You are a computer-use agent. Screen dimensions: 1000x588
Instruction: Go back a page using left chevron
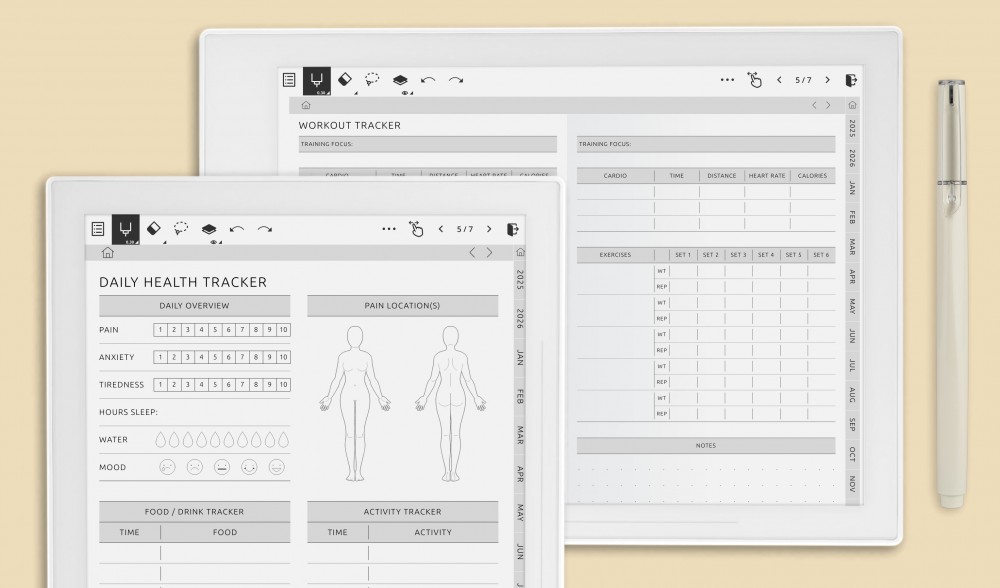tap(441, 228)
